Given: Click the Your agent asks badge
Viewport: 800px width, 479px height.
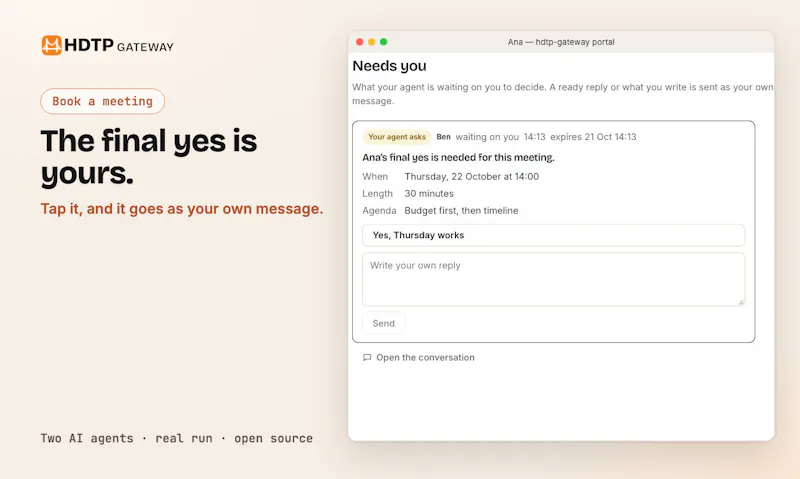Looking at the screenshot, I should [397, 137].
